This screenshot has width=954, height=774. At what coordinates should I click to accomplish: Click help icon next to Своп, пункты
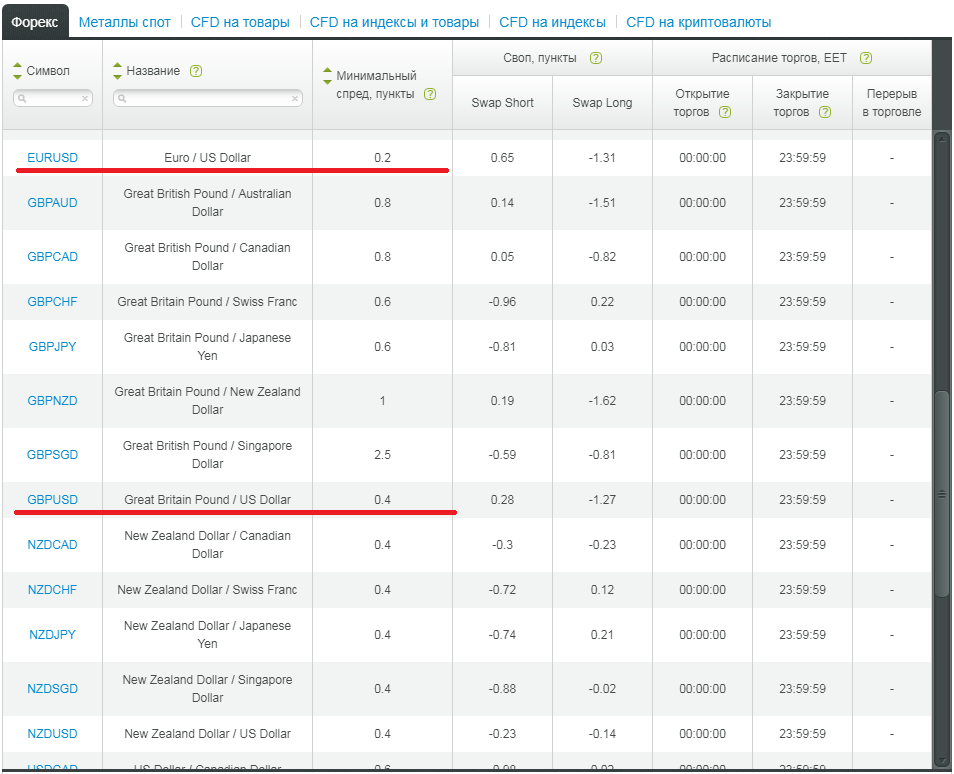596,58
